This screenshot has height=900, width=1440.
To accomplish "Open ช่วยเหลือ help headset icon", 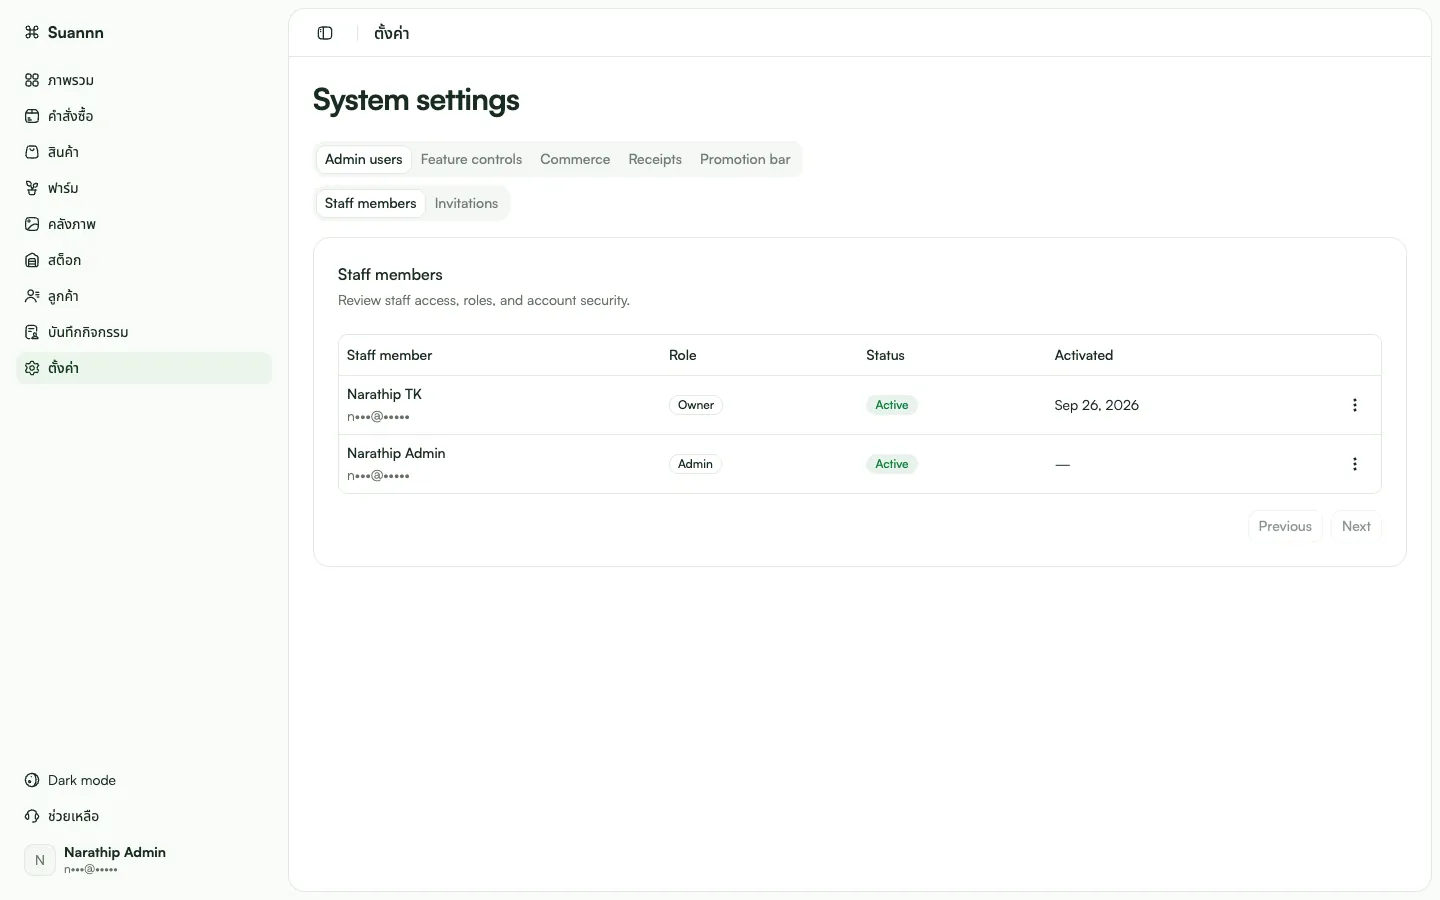I will (x=32, y=816).
